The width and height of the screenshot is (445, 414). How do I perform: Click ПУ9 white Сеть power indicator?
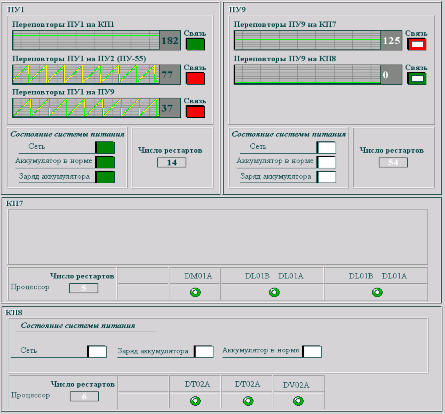tap(326, 148)
